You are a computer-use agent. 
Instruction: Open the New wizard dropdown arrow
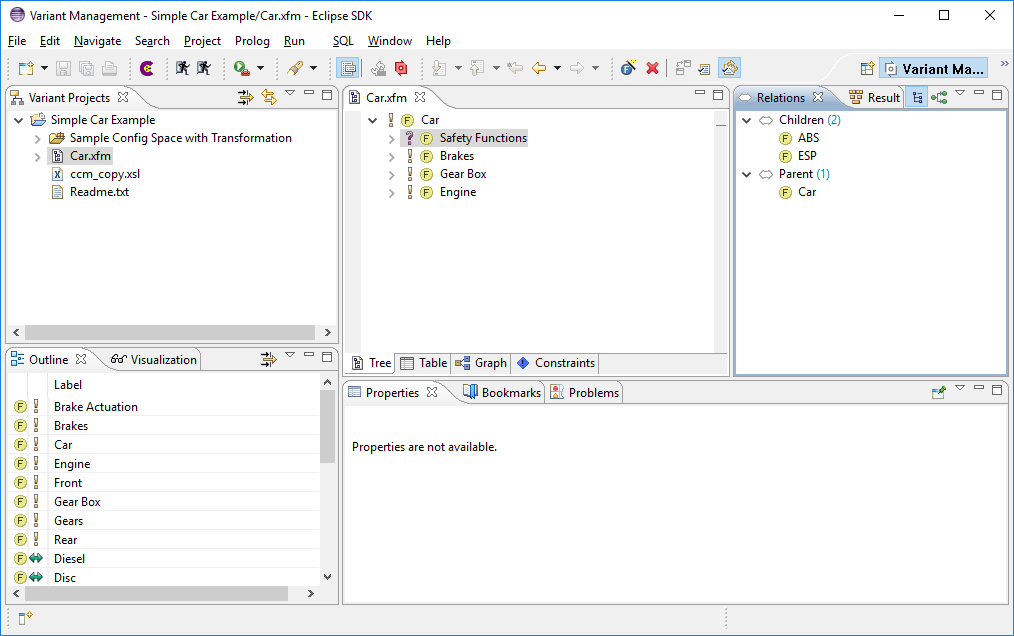point(44,68)
